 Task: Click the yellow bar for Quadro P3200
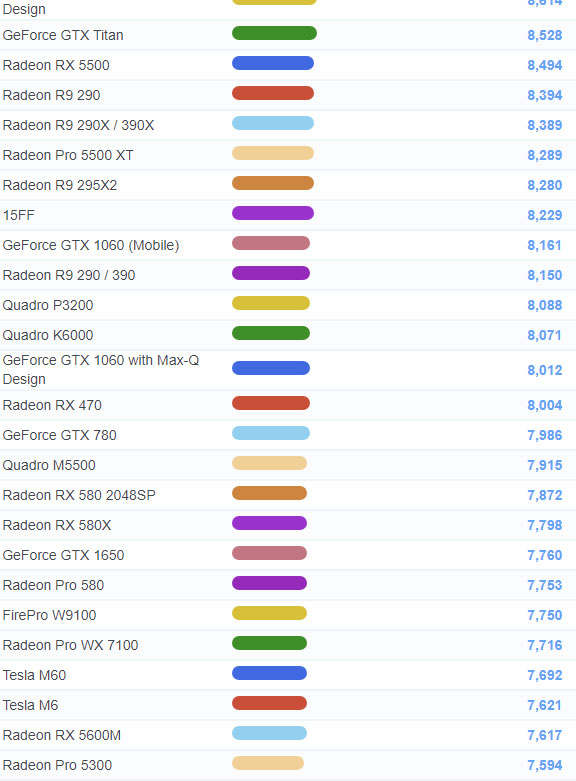pos(271,303)
